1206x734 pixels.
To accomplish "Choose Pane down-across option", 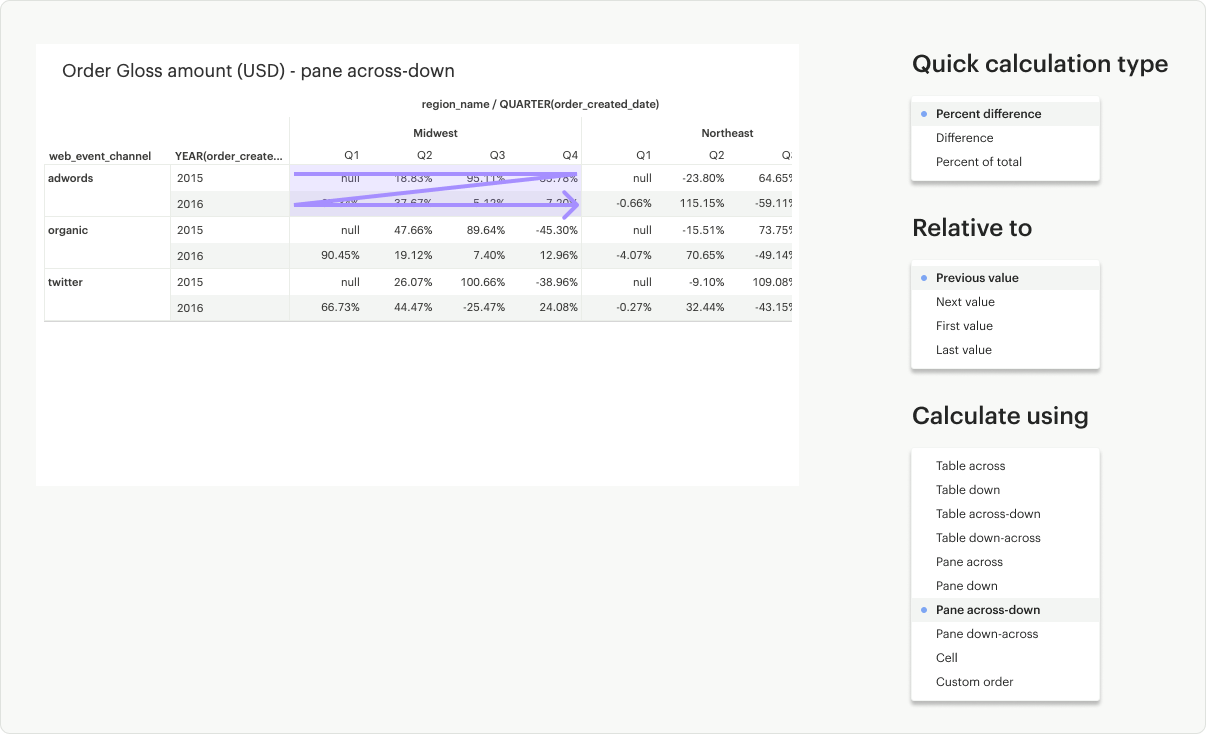I will pos(987,634).
